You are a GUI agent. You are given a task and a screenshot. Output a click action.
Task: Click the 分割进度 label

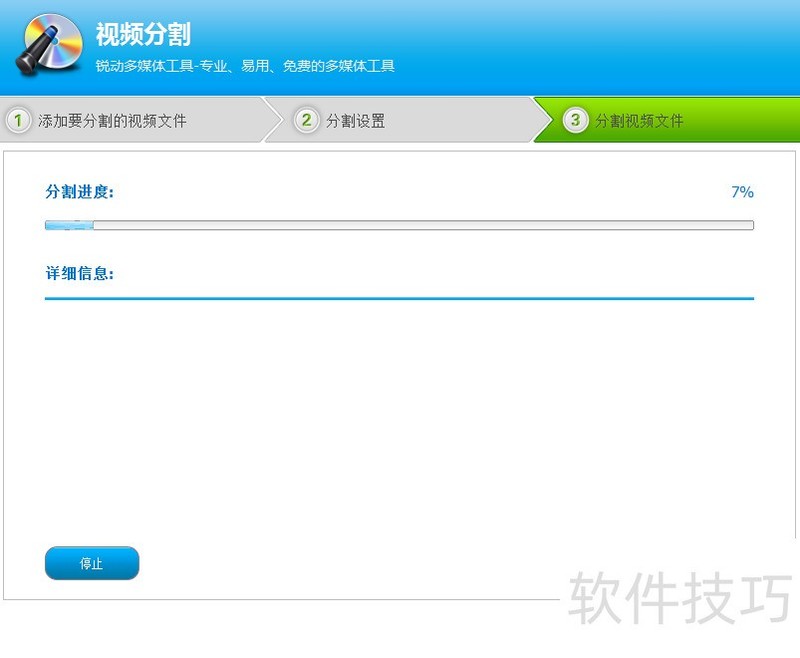click(x=80, y=192)
